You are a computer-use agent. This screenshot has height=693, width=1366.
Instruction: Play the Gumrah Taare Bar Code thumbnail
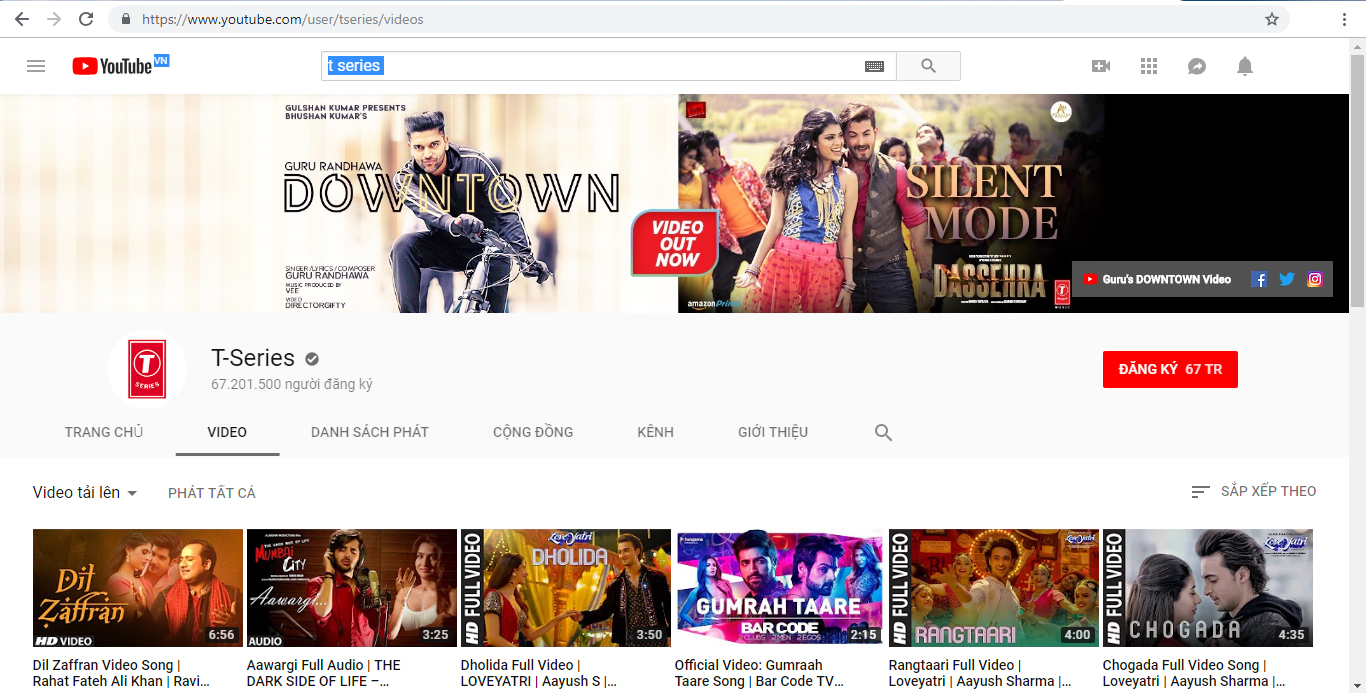780,588
